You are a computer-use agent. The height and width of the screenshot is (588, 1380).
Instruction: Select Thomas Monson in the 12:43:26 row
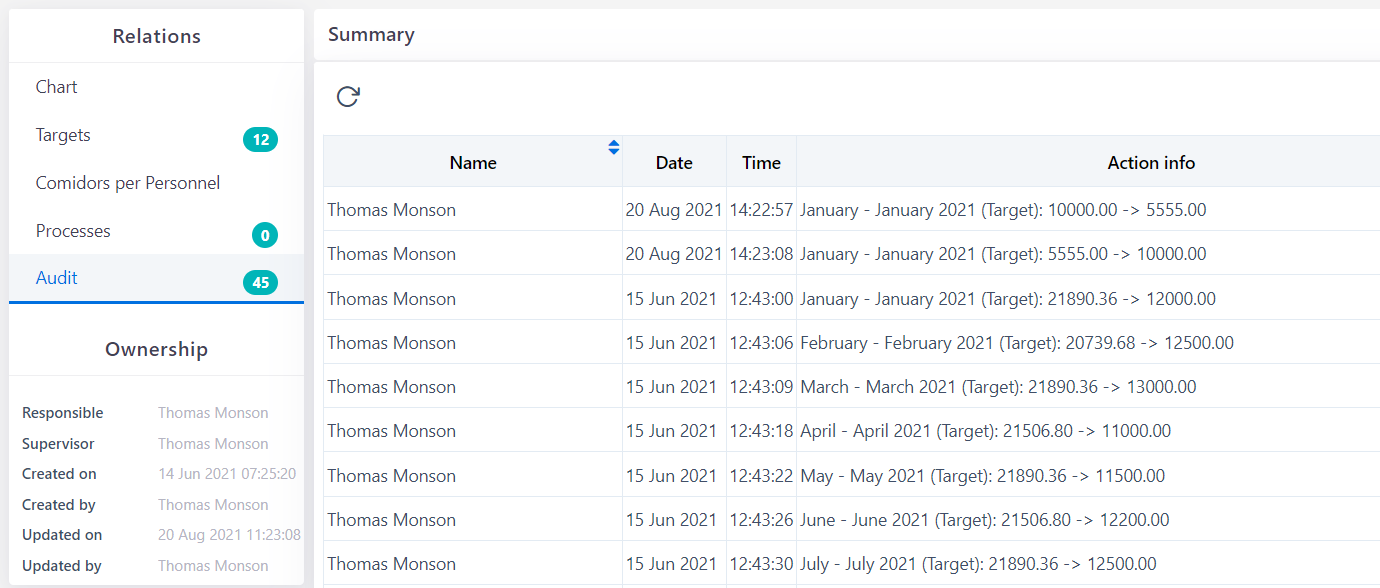[x=391, y=520]
